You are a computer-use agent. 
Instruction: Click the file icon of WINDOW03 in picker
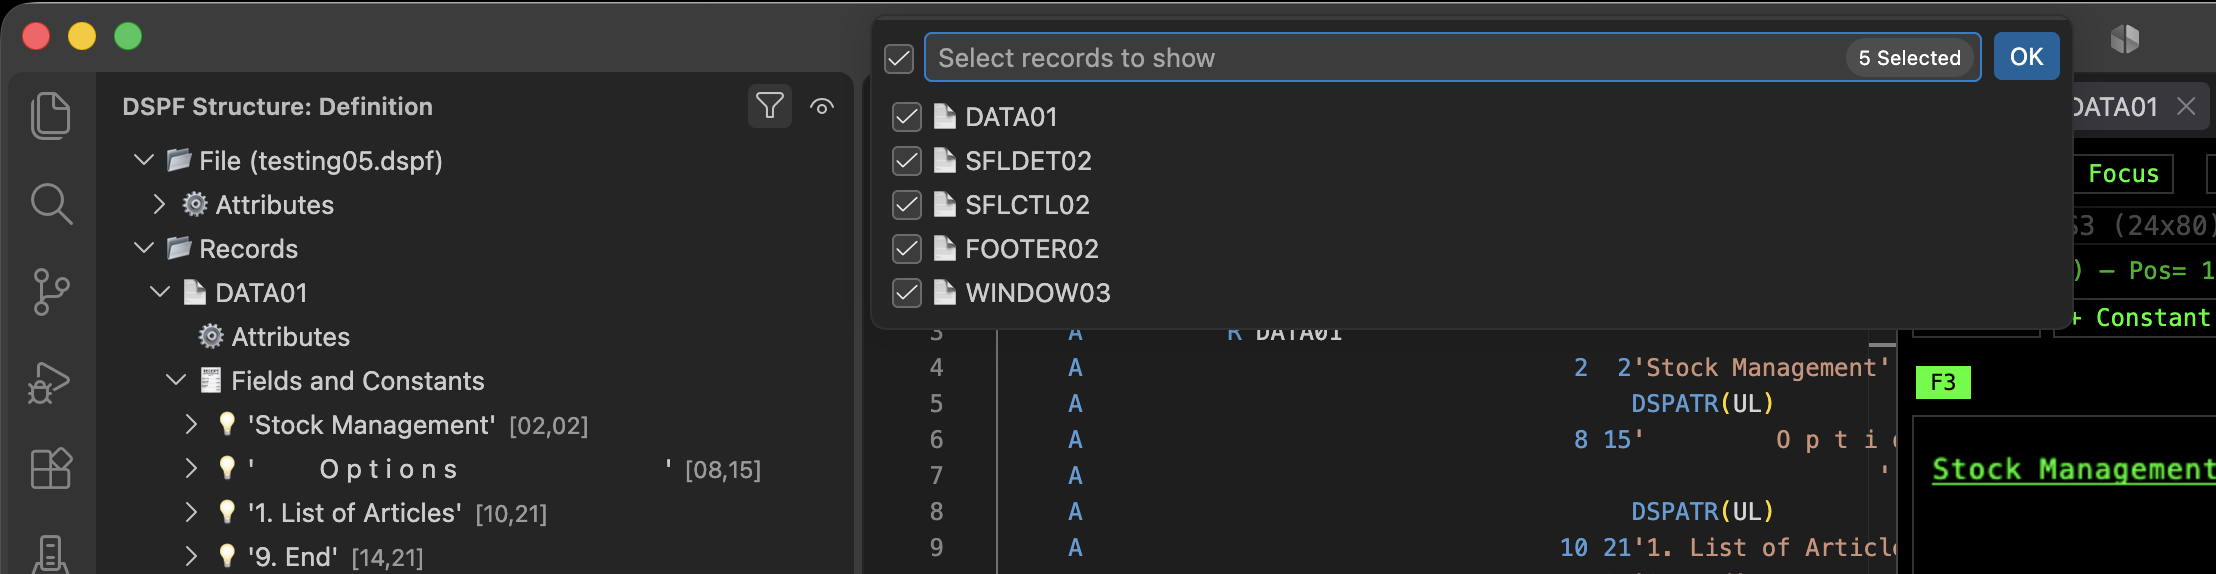point(945,292)
